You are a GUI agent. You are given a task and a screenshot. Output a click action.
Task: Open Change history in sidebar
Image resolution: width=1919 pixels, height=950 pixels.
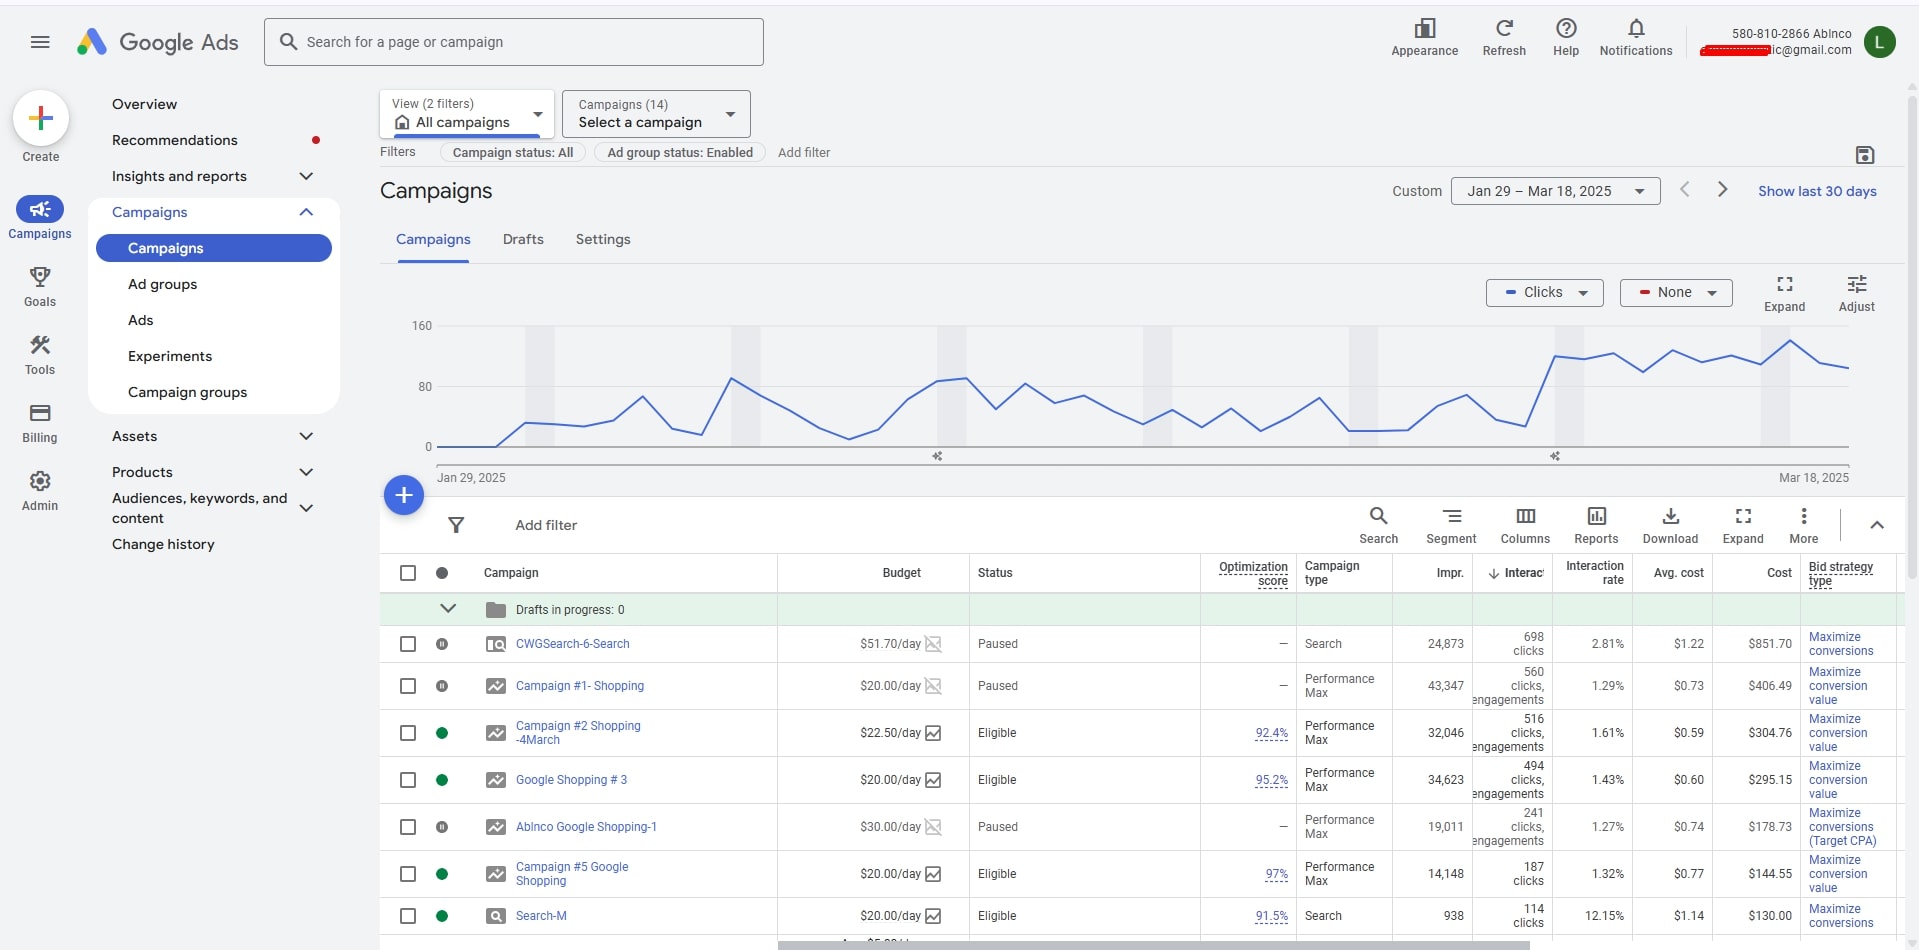(163, 544)
